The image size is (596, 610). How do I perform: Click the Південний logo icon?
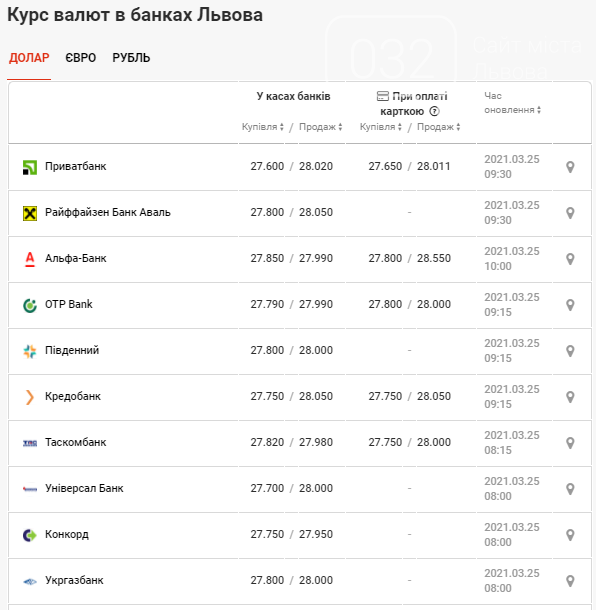[30, 351]
